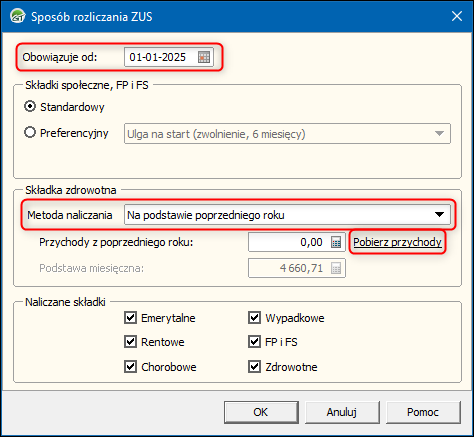Open calculator icon for Przychody z poprzedniego roku

336,242
